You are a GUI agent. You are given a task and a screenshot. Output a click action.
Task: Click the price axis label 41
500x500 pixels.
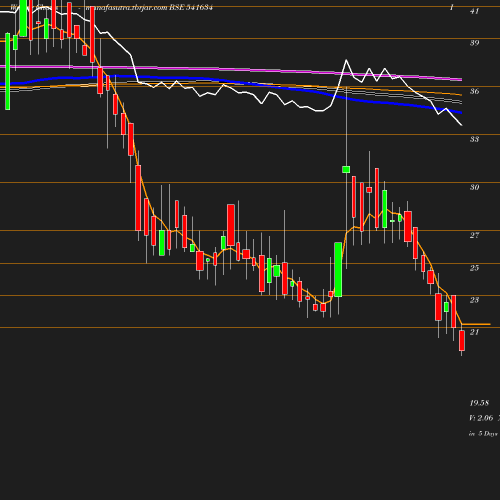[474, 11]
